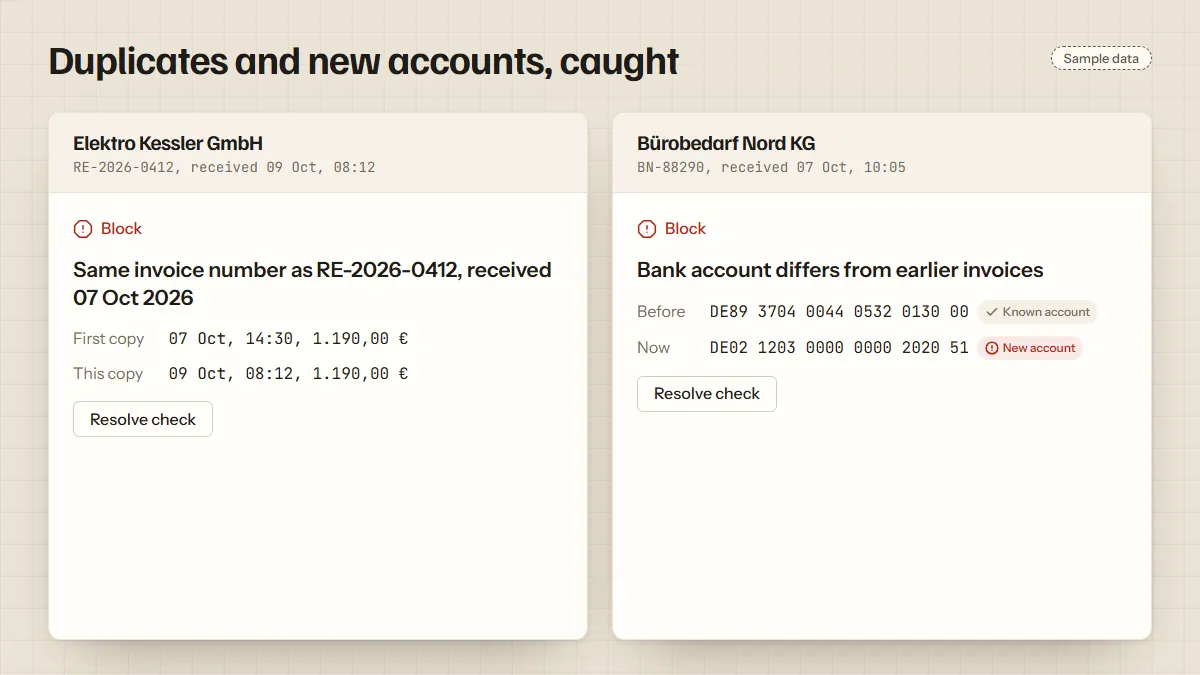Click the Block alert icon on Bürobedarf Nord card
The width and height of the screenshot is (1200, 675).
(647, 229)
